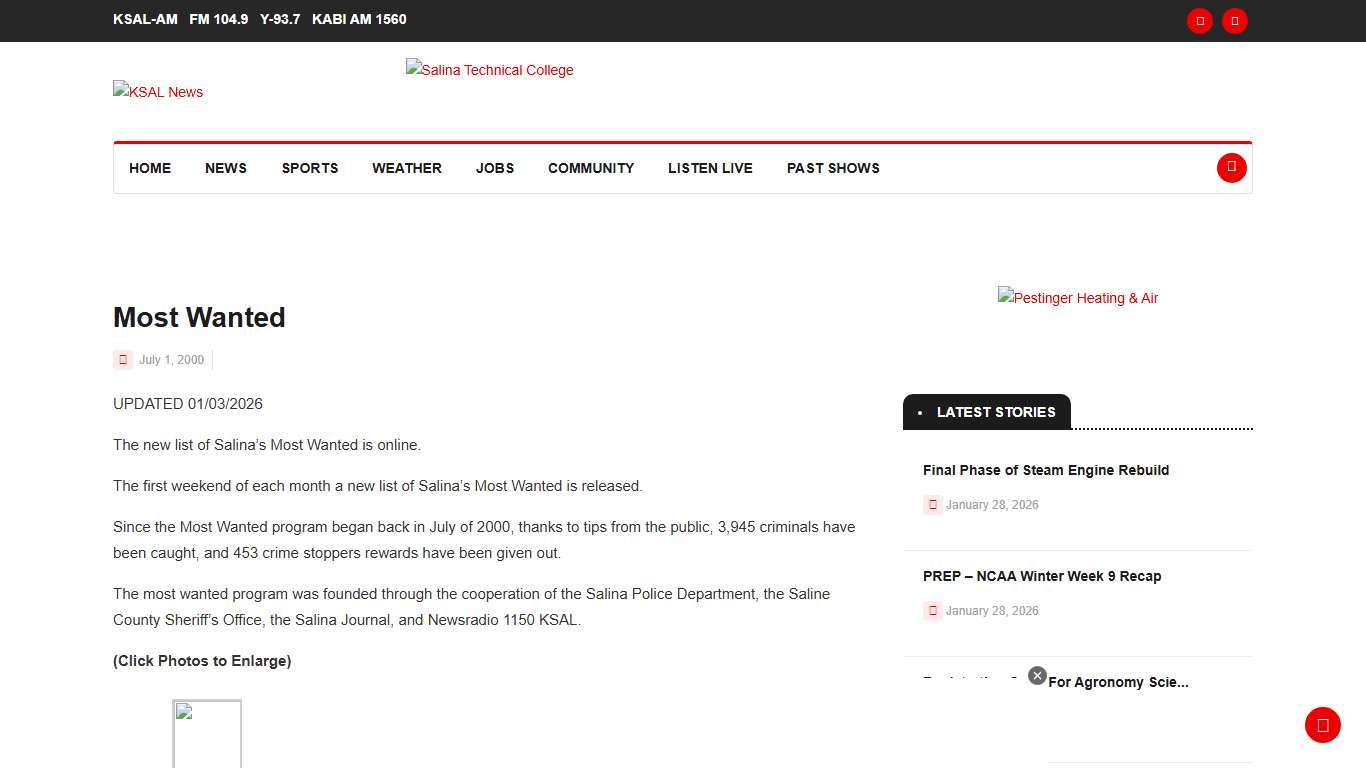This screenshot has height=768, width=1366.
Task: Open the Salina Technical College banner
Action: (x=490, y=70)
